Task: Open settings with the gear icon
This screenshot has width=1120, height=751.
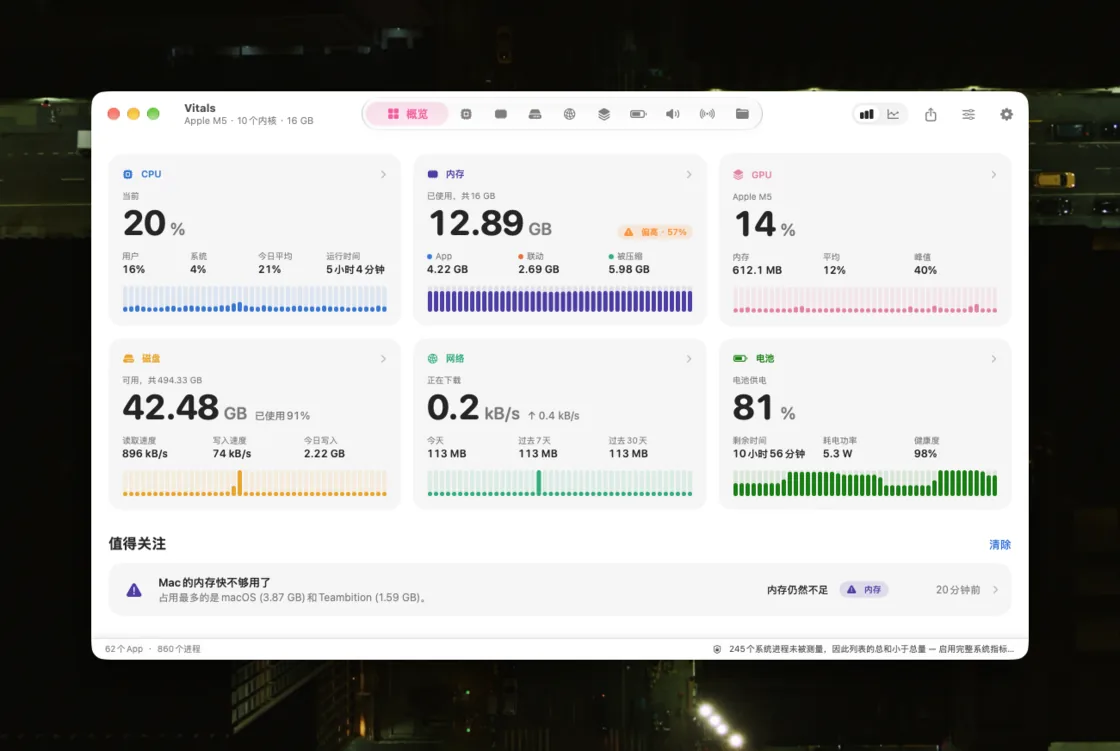Action: [x=1006, y=114]
